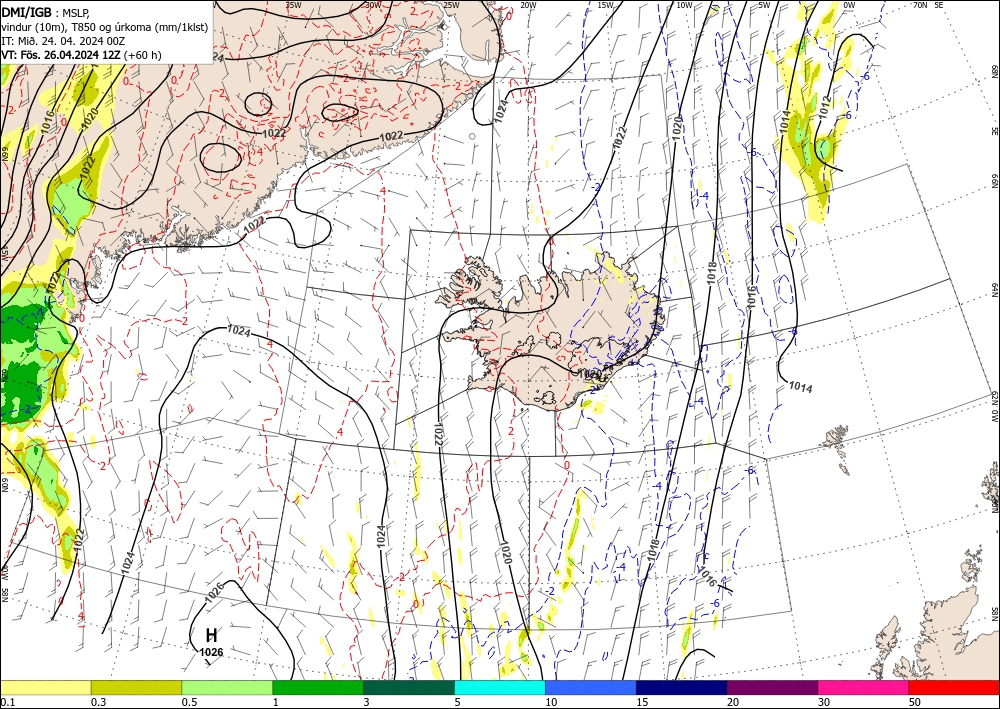The image size is (1000, 709).
Task: Click the yellow 0.1–0.3 legend swatch
Action: (x=45, y=687)
